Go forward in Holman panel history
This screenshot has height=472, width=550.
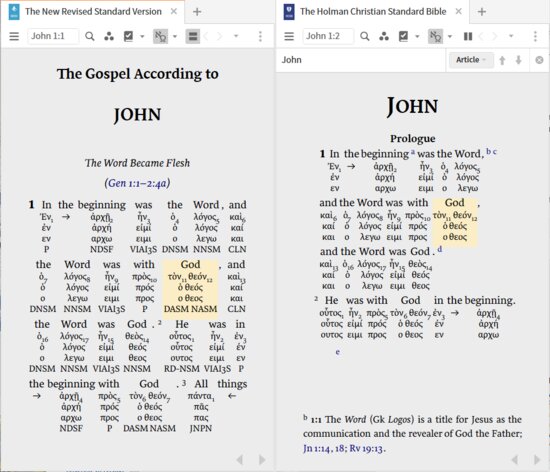tap(495, 36)
